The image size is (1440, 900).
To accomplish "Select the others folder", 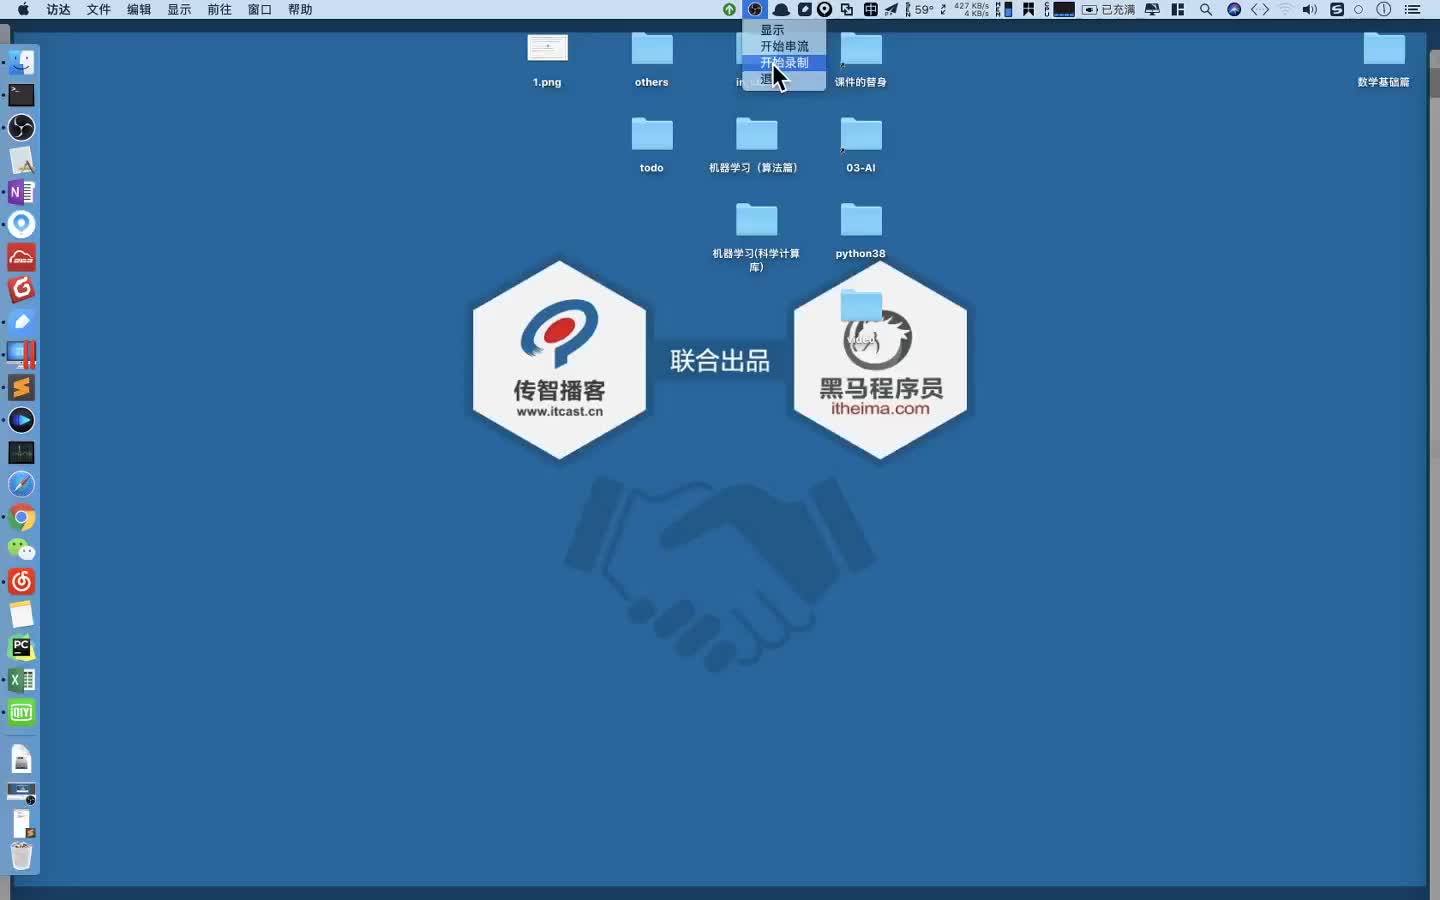I will click(652, 59).
